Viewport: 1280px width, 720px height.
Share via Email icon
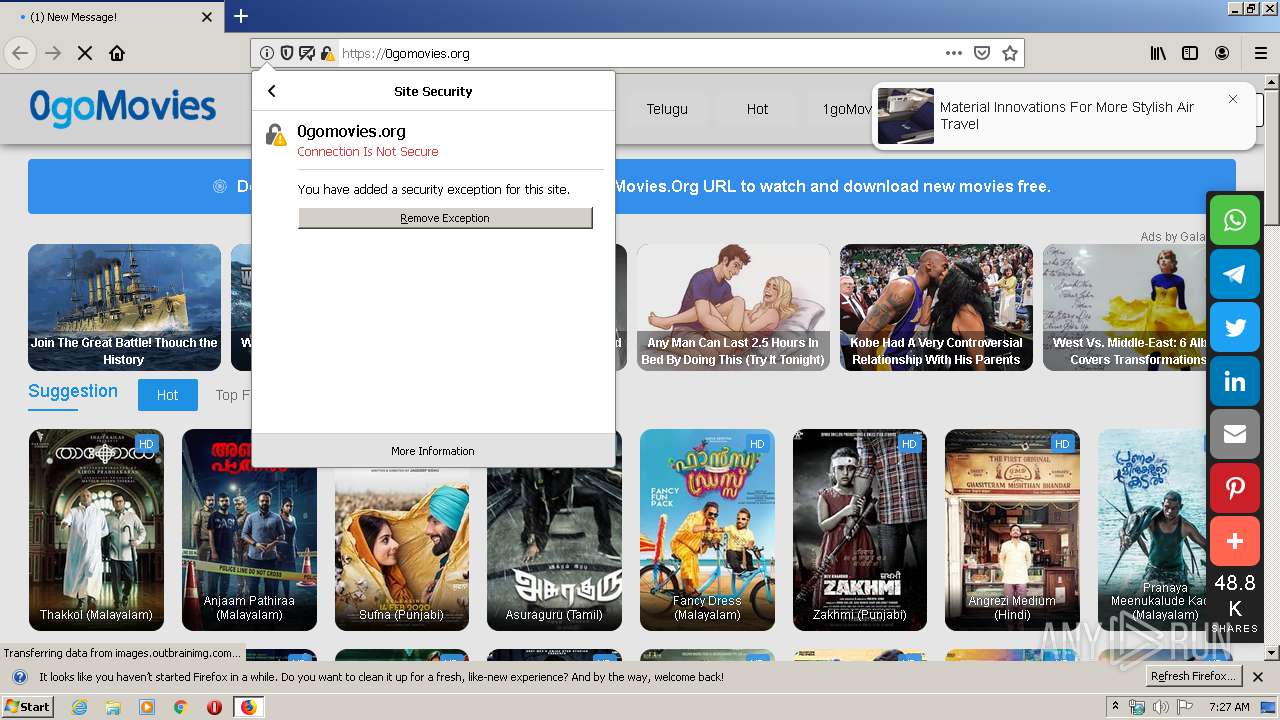coord(1235,434)
